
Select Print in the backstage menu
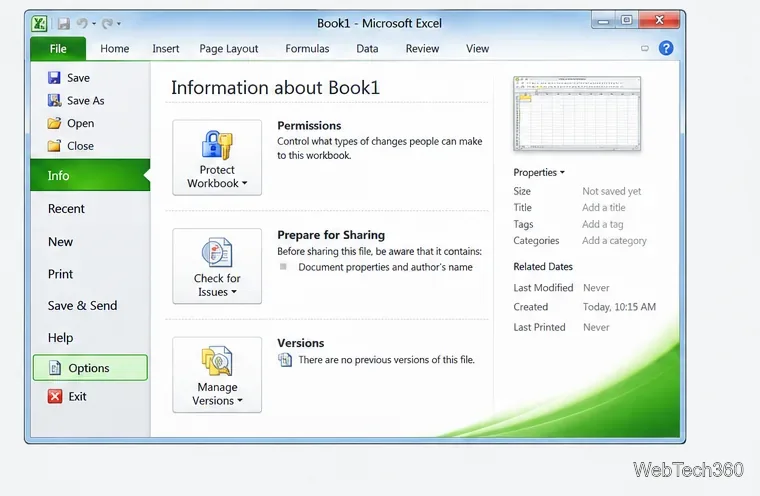point(60,274)
